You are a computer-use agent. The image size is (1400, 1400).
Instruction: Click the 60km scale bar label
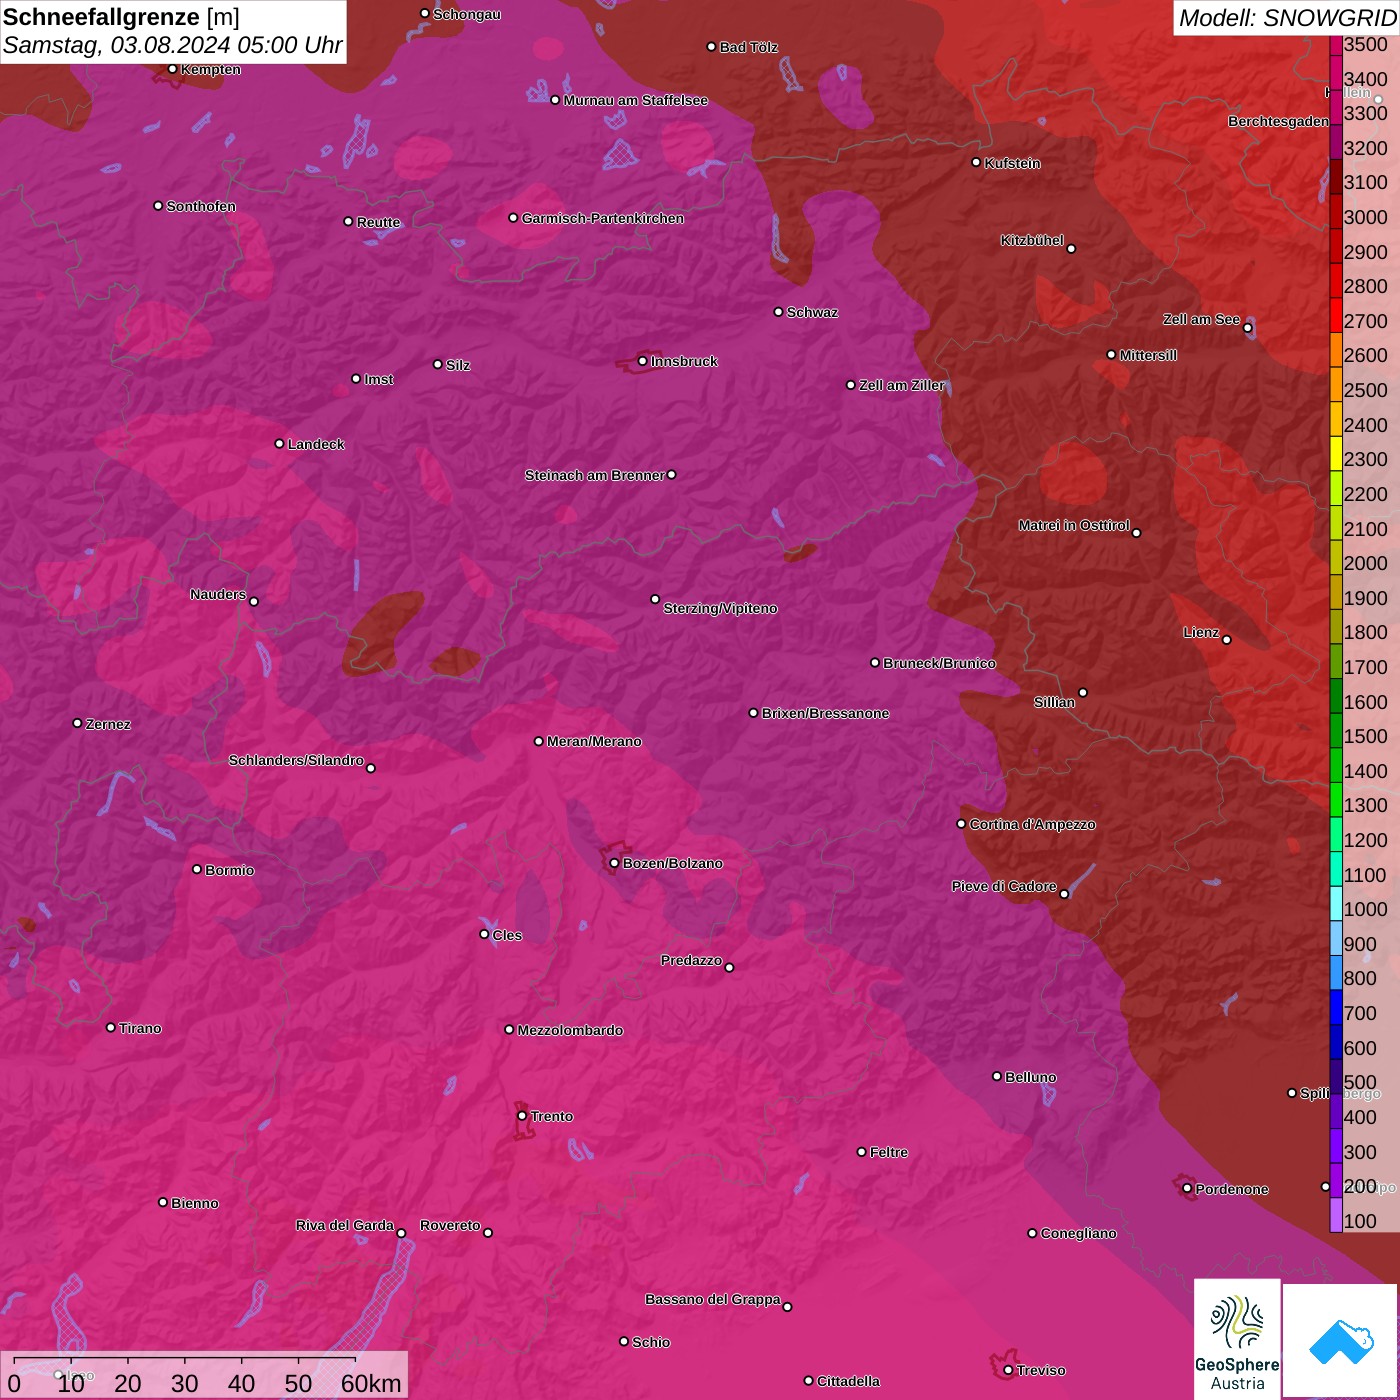click(x=371, y=1384)
